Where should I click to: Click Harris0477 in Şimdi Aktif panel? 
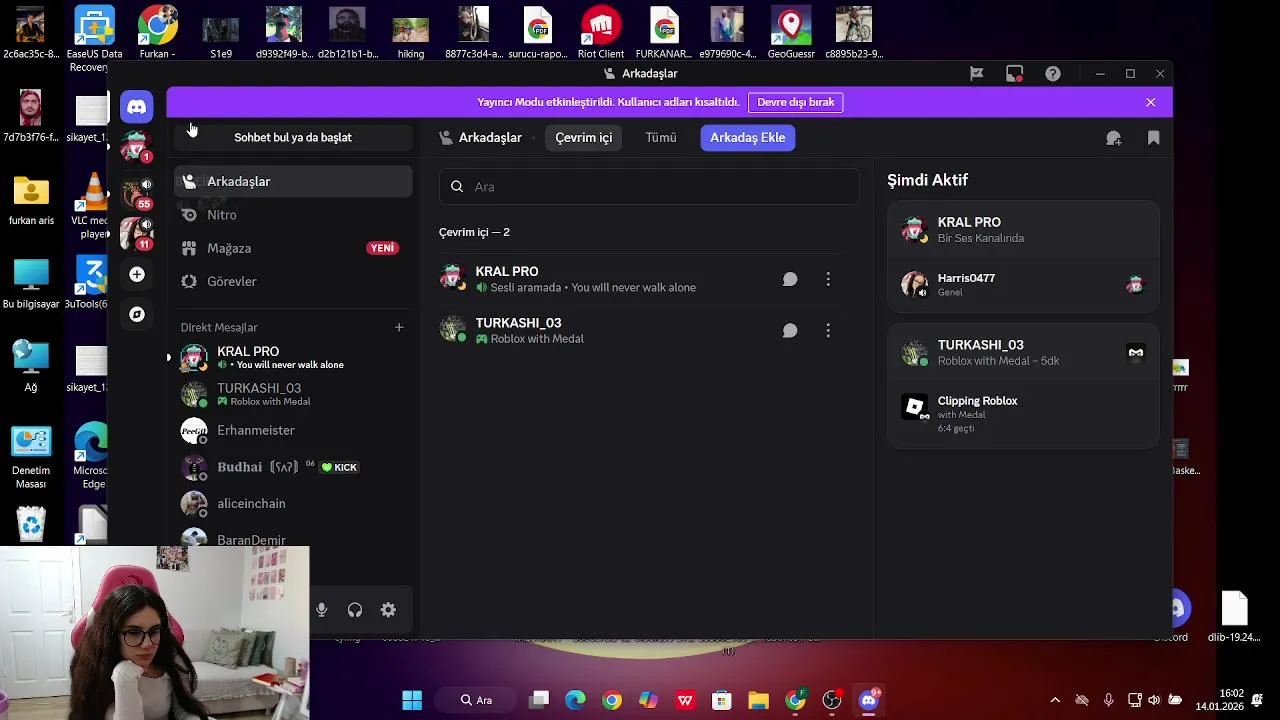1023,285
